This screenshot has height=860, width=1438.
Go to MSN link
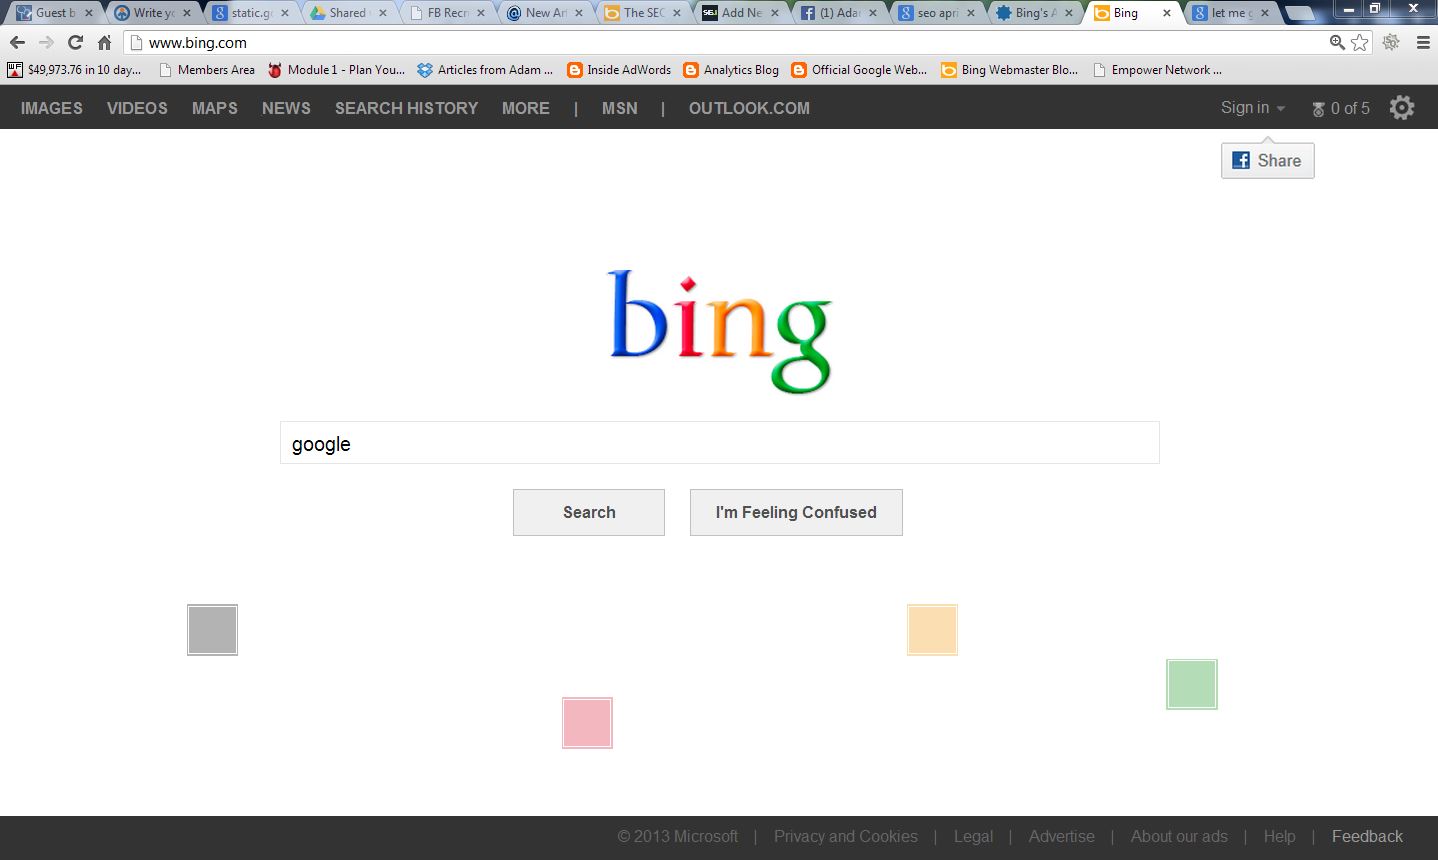(x=620, y=108)
